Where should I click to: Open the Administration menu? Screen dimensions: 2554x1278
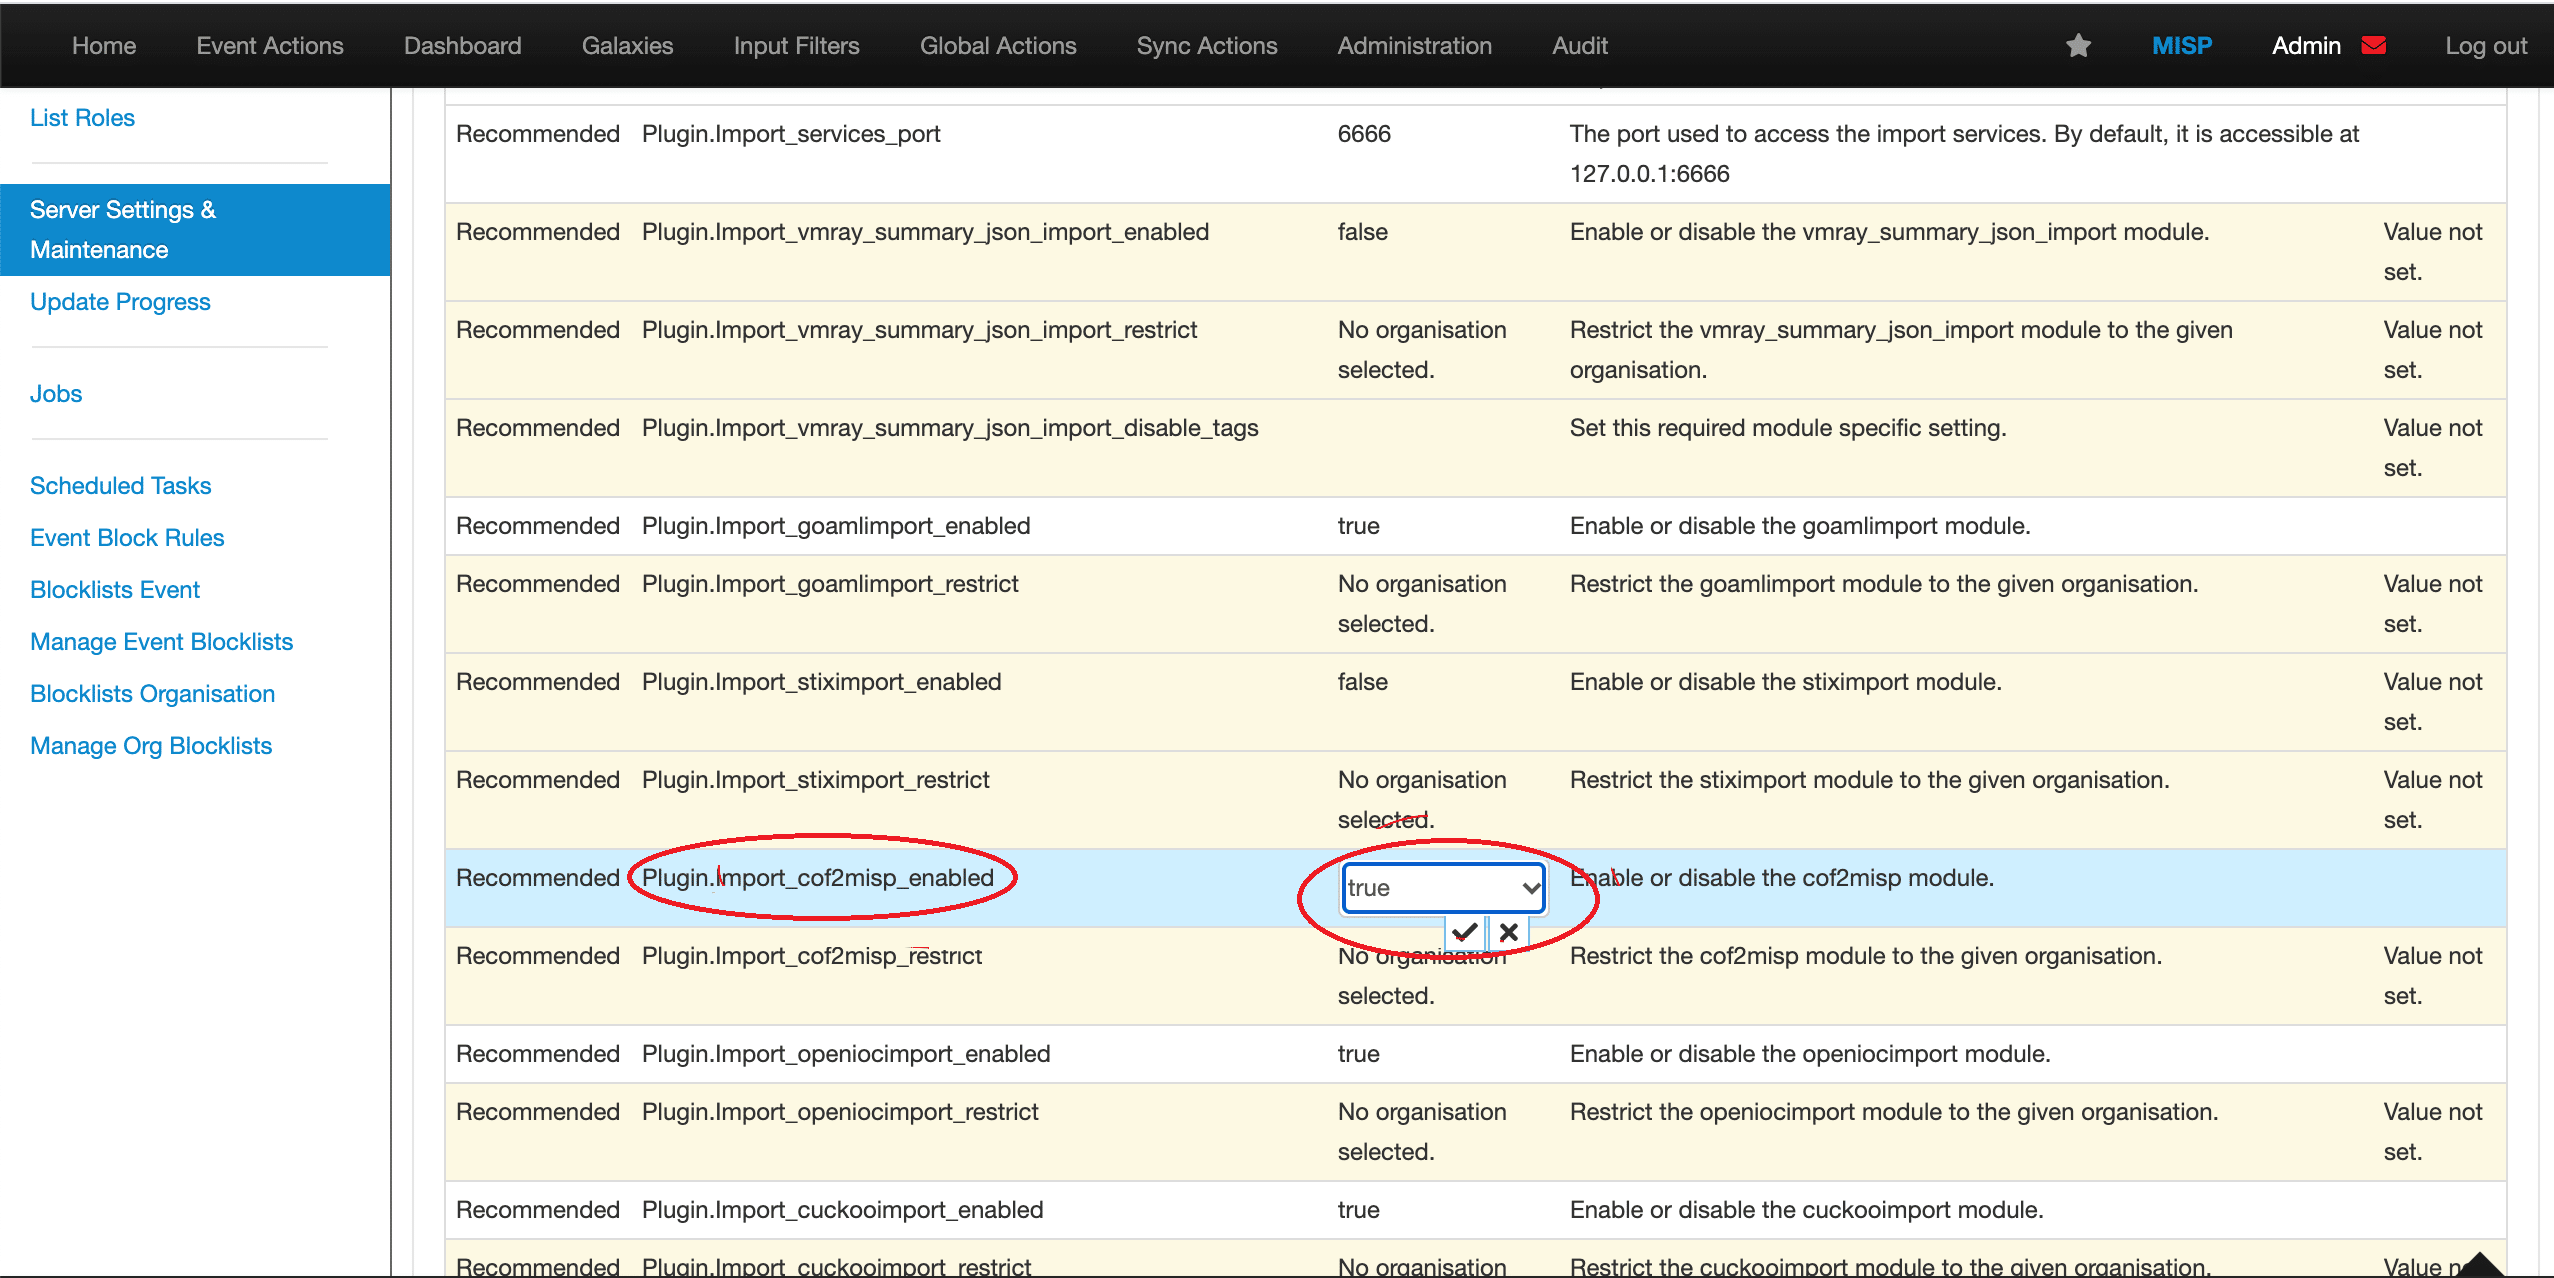(x=1413, y=45)
